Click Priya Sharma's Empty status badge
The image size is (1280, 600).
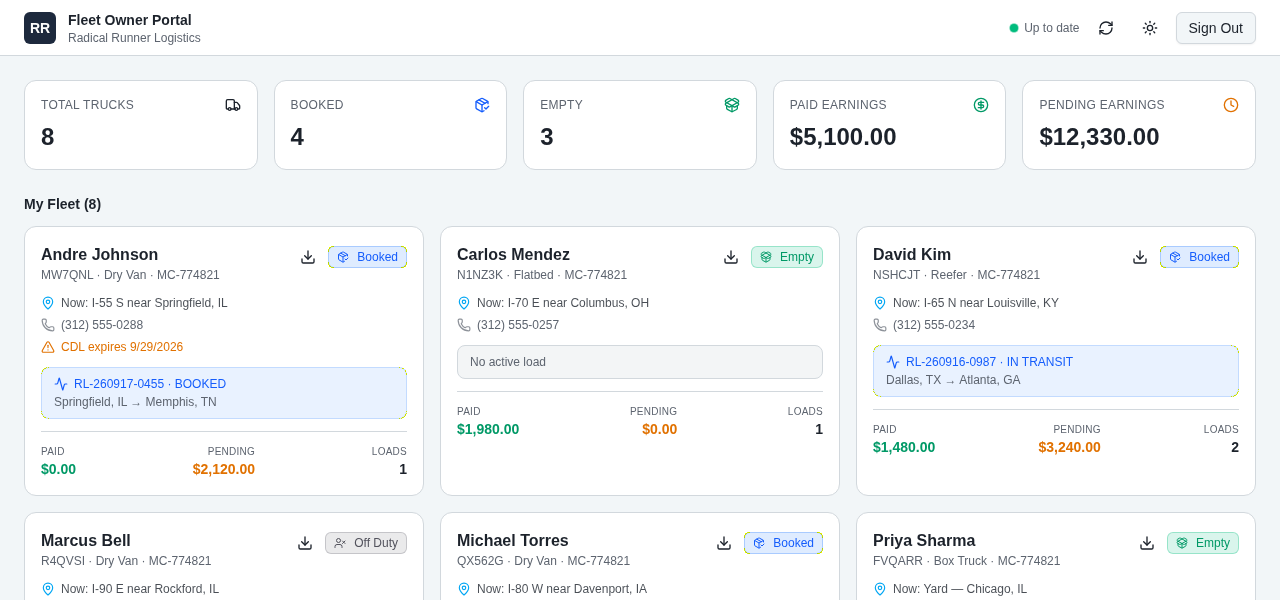pos(1203,543)
